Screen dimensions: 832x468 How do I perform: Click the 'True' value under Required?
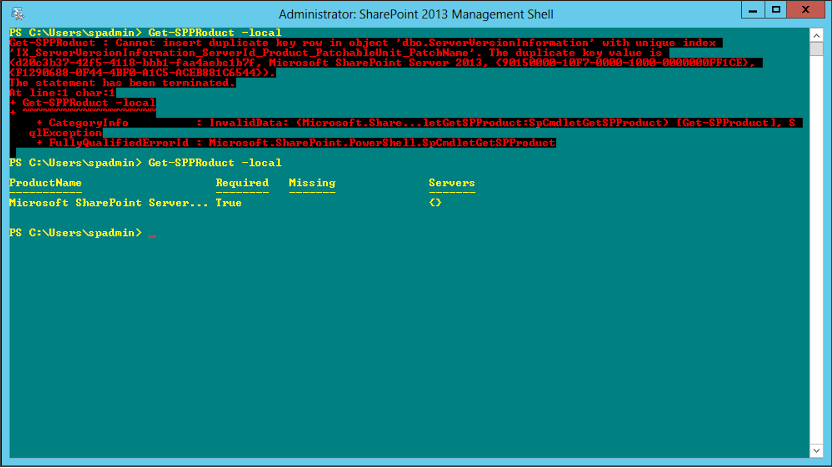coord(229,203)
